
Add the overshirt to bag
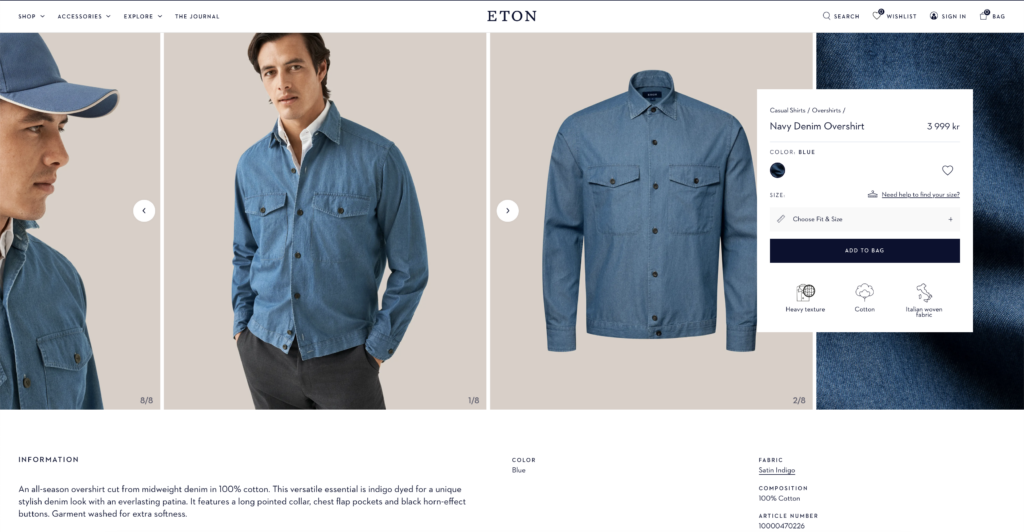point(865,251)
